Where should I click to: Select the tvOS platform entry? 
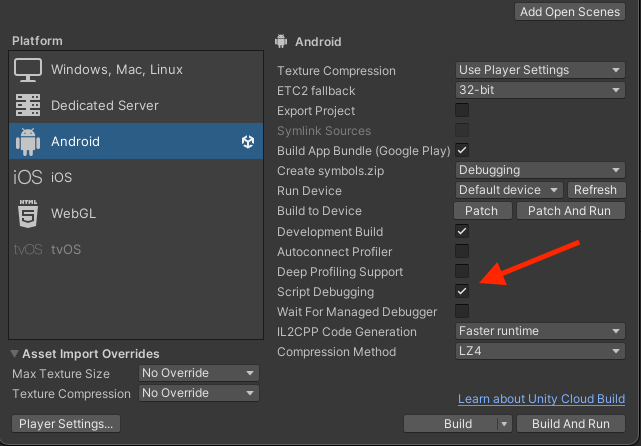136,249
